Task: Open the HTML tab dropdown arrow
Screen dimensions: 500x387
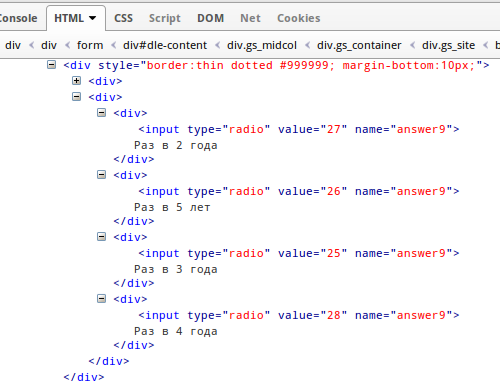Action: tap(93, 18)
